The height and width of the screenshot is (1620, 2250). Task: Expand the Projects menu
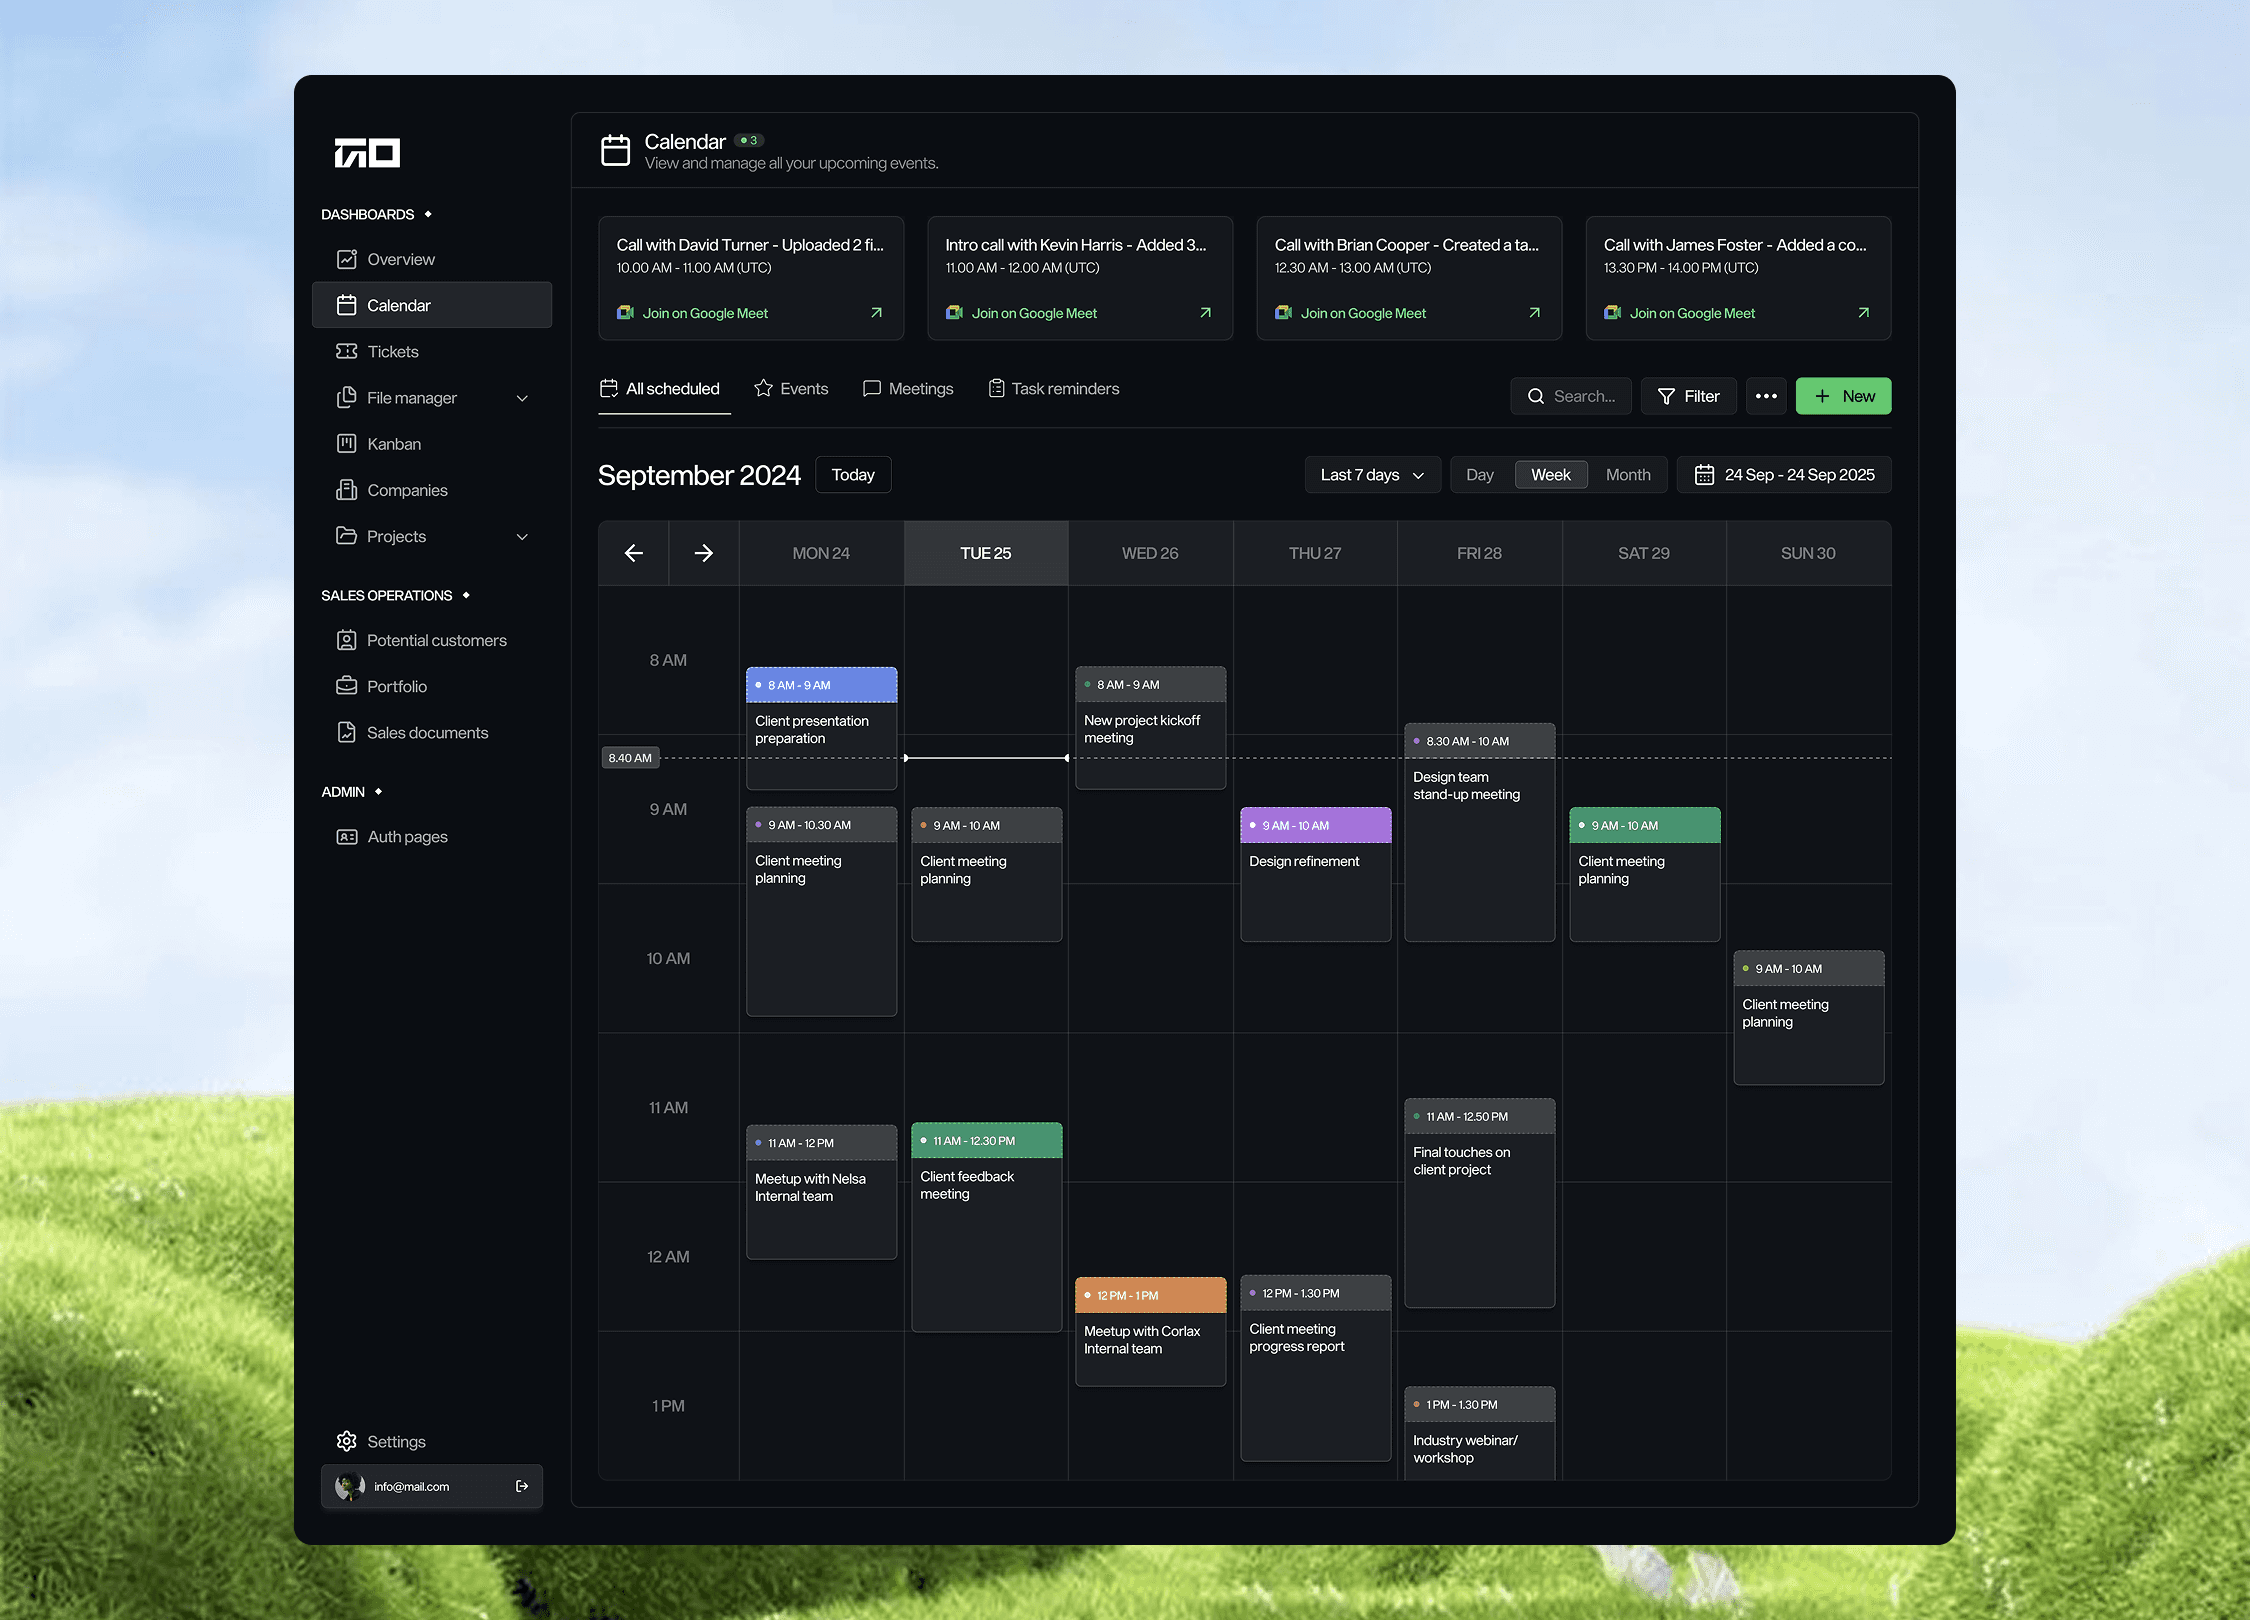[523, 536]
